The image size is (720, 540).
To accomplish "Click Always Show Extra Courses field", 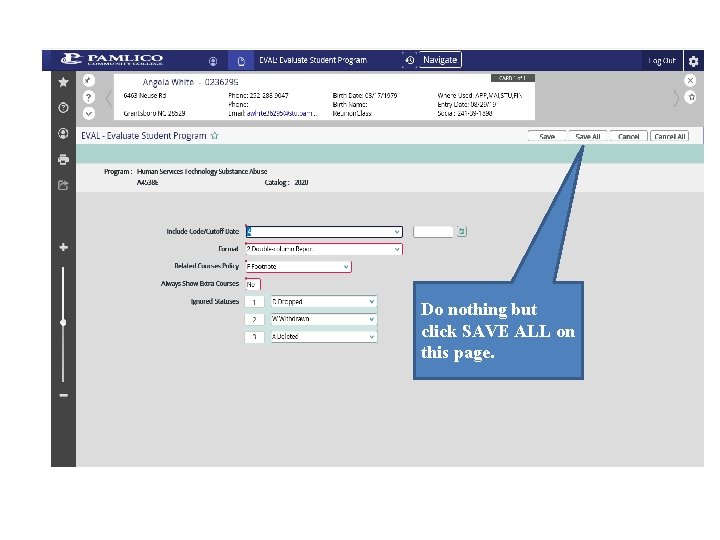I will (x=253, y=284).
